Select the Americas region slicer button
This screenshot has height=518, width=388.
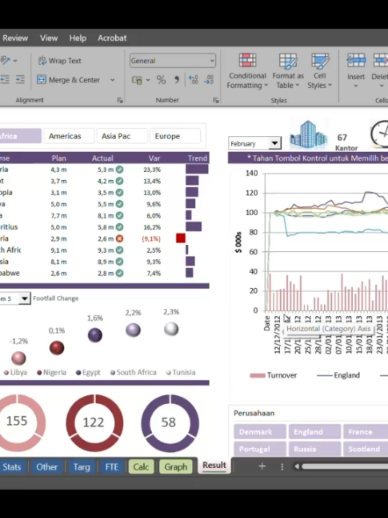69,136
